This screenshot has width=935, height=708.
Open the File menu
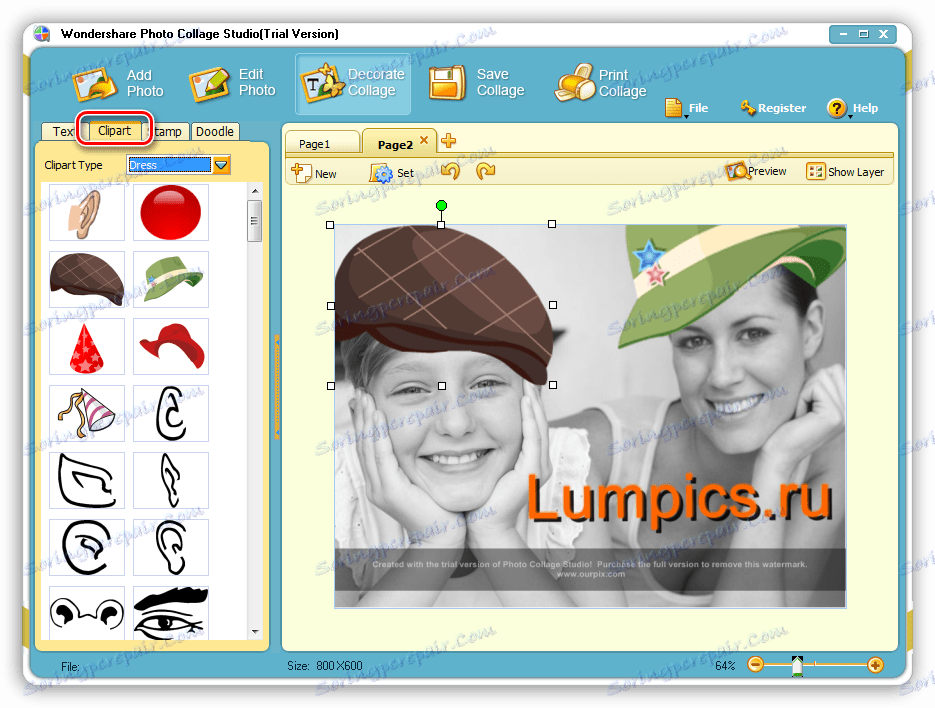687,108
